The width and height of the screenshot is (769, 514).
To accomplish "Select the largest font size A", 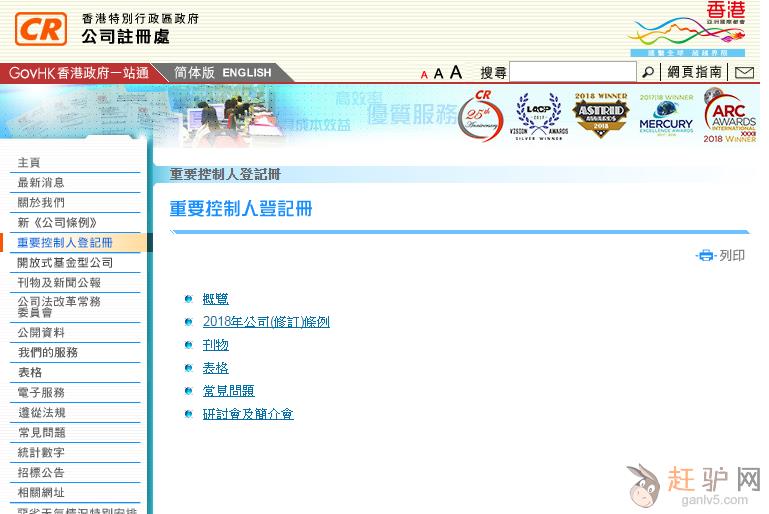I will [456, 72].
